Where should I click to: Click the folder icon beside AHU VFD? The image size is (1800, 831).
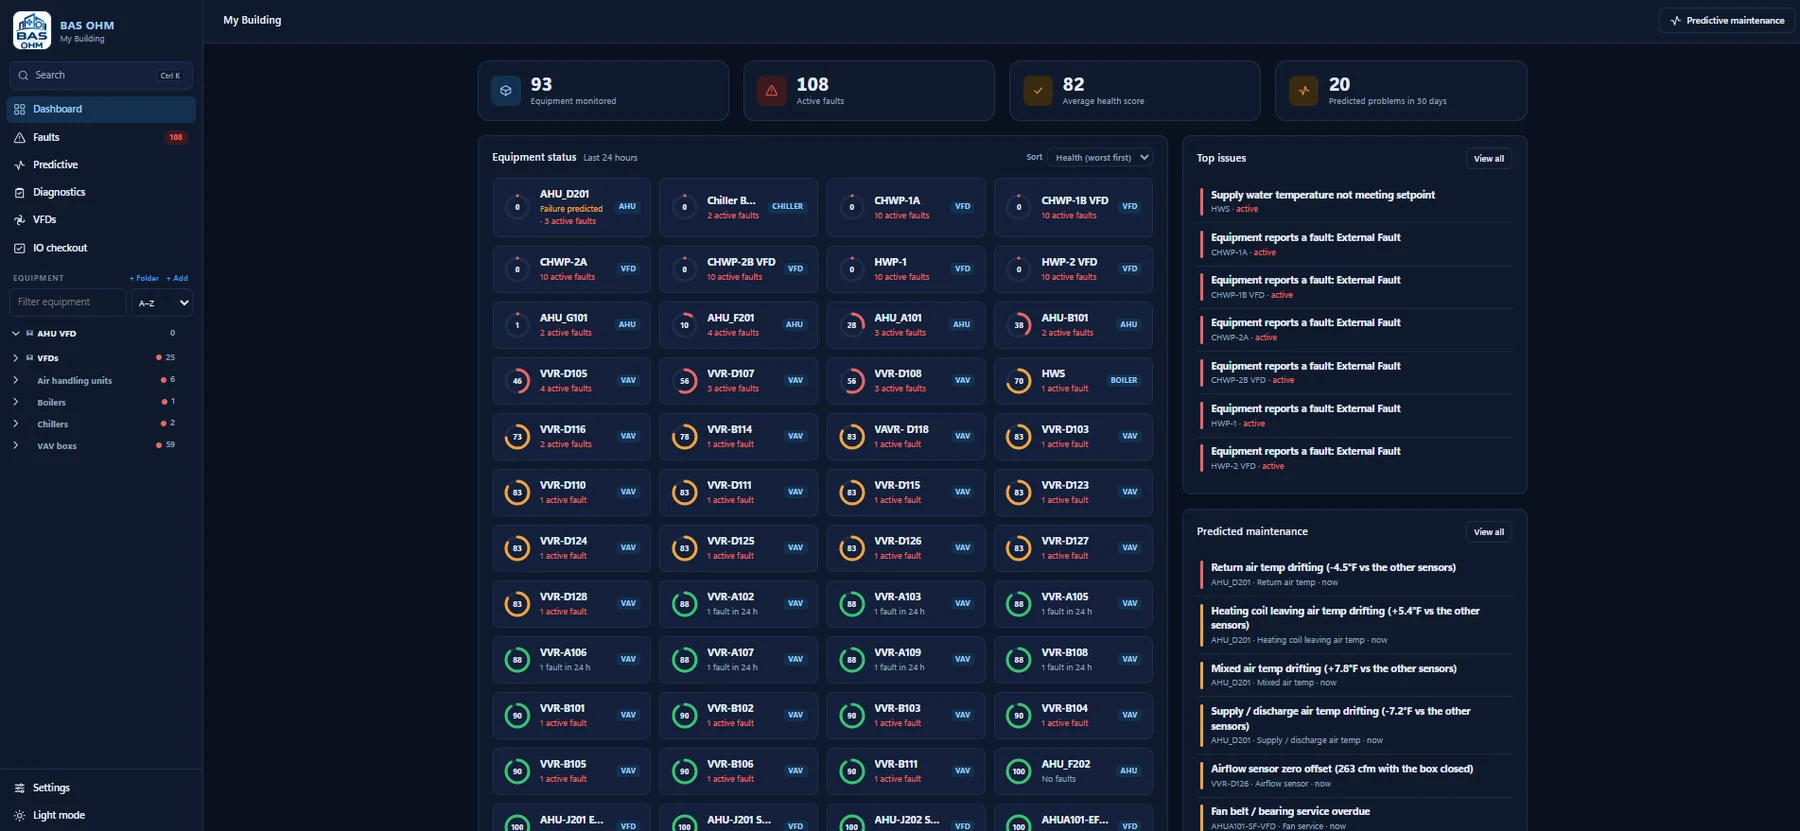click(x=30, y=334)
